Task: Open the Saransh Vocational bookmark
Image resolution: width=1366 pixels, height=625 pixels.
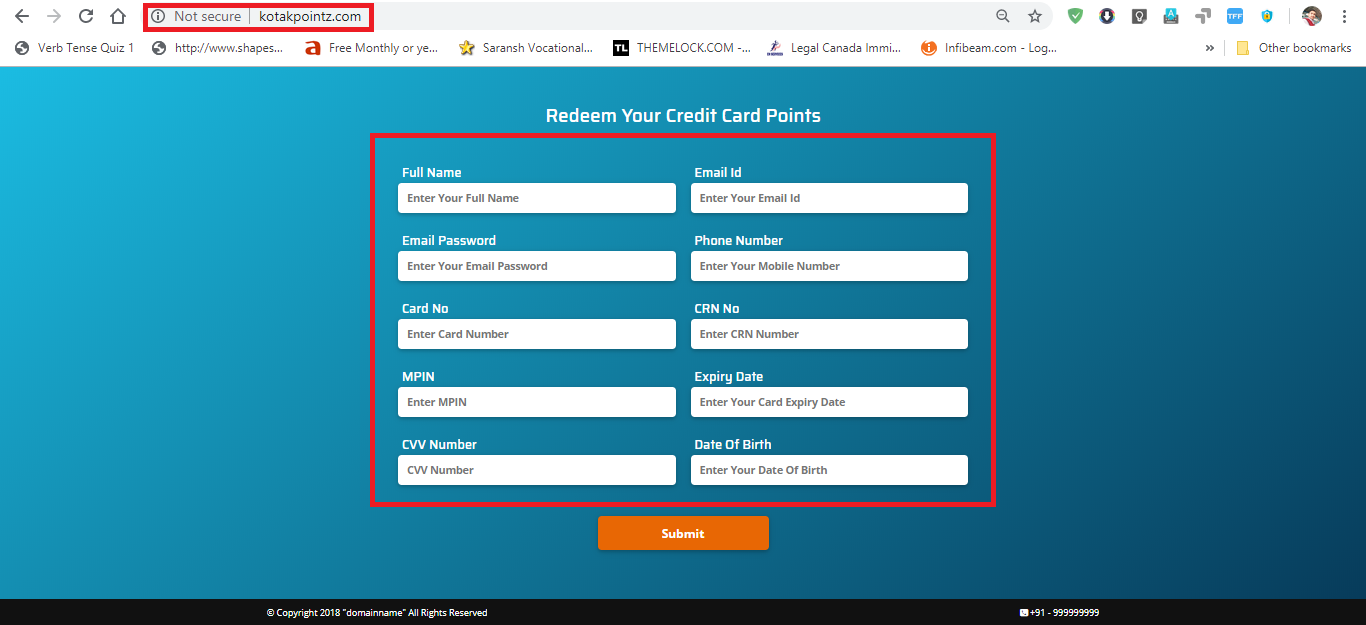Action: click(x=526, y=47)
